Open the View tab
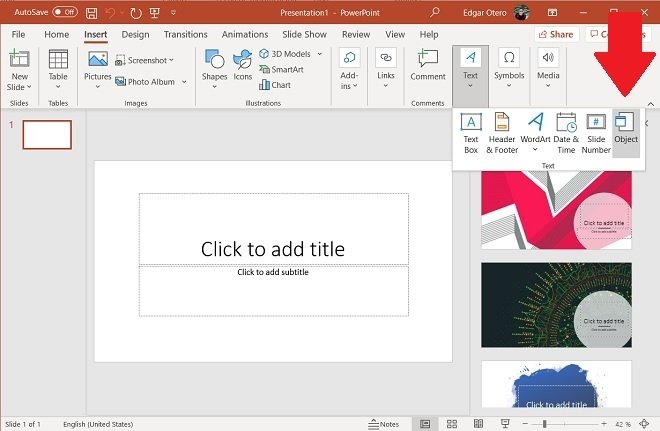Viewport: 660px width, 431px height. (395, 35)
